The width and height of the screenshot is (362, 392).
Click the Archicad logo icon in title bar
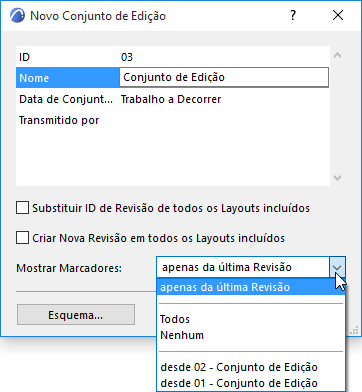17,16
